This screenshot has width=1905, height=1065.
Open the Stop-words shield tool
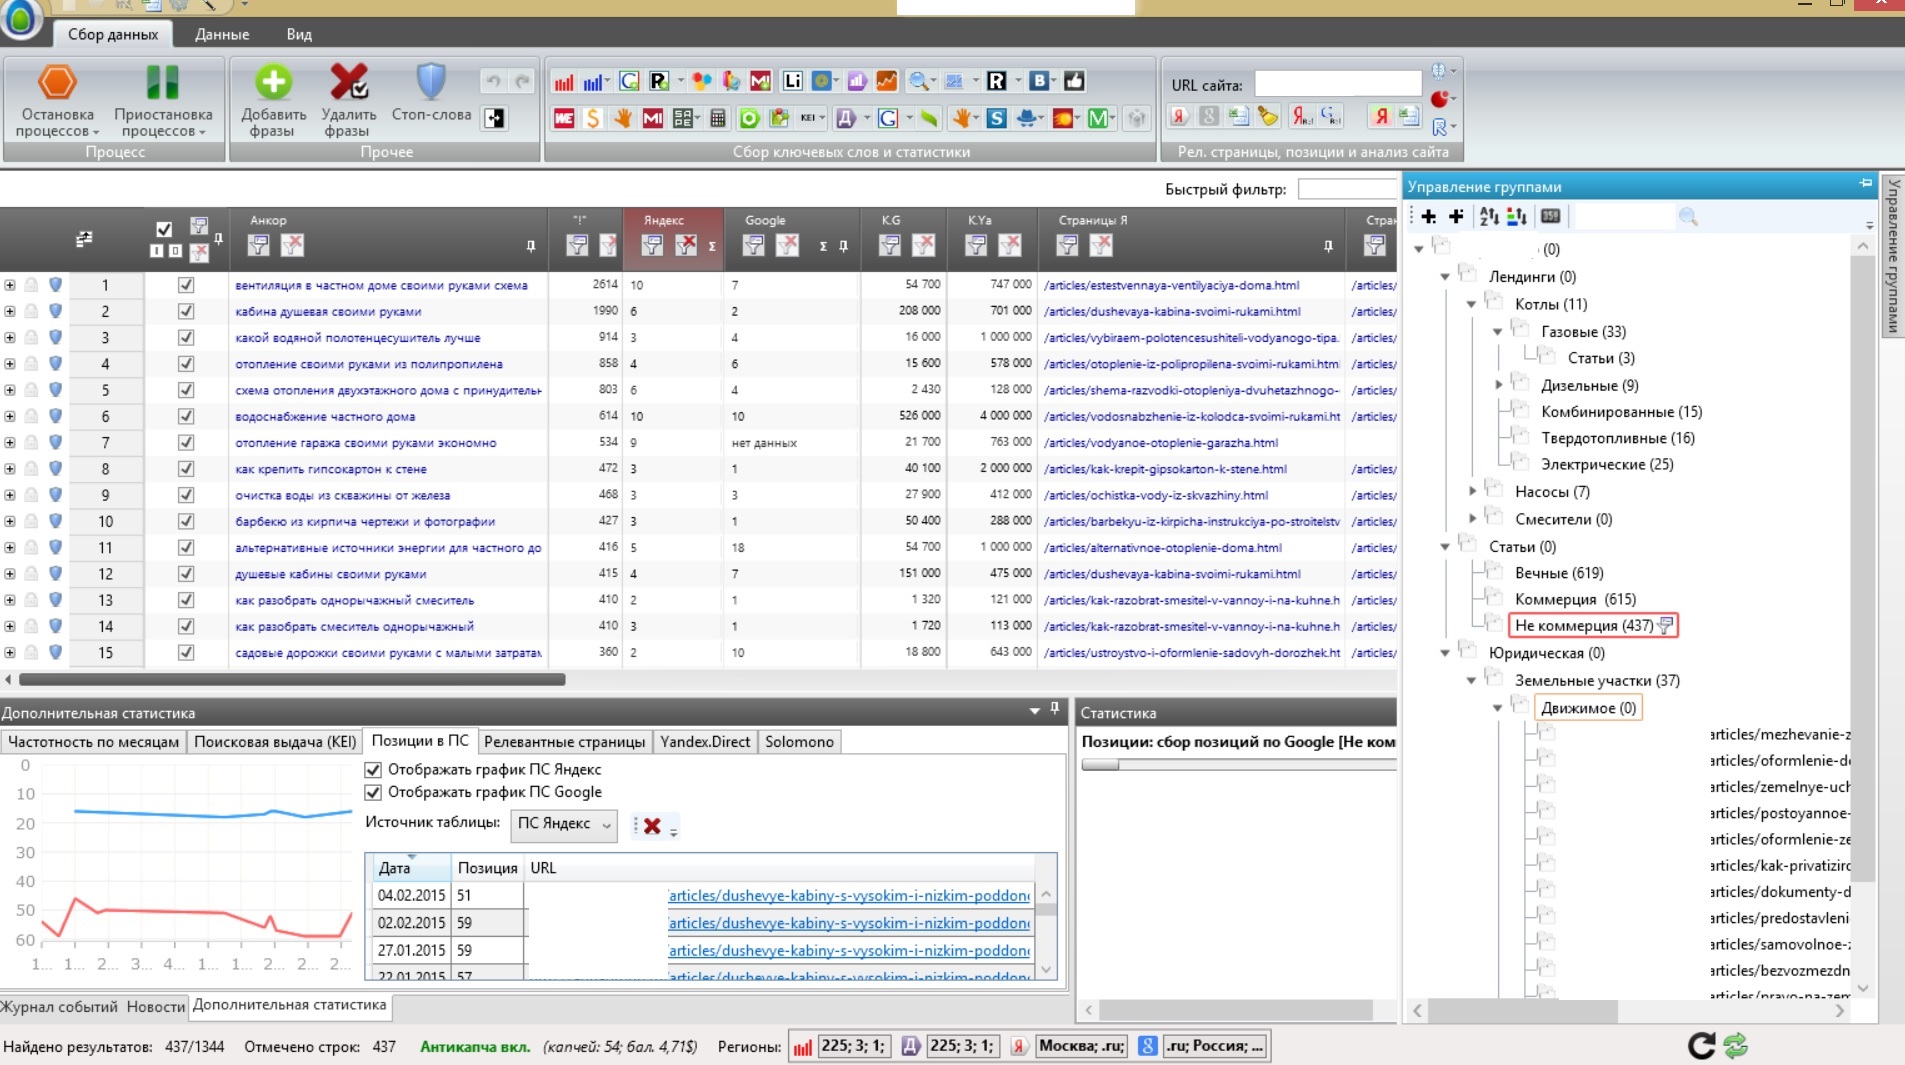coord(431,82)
